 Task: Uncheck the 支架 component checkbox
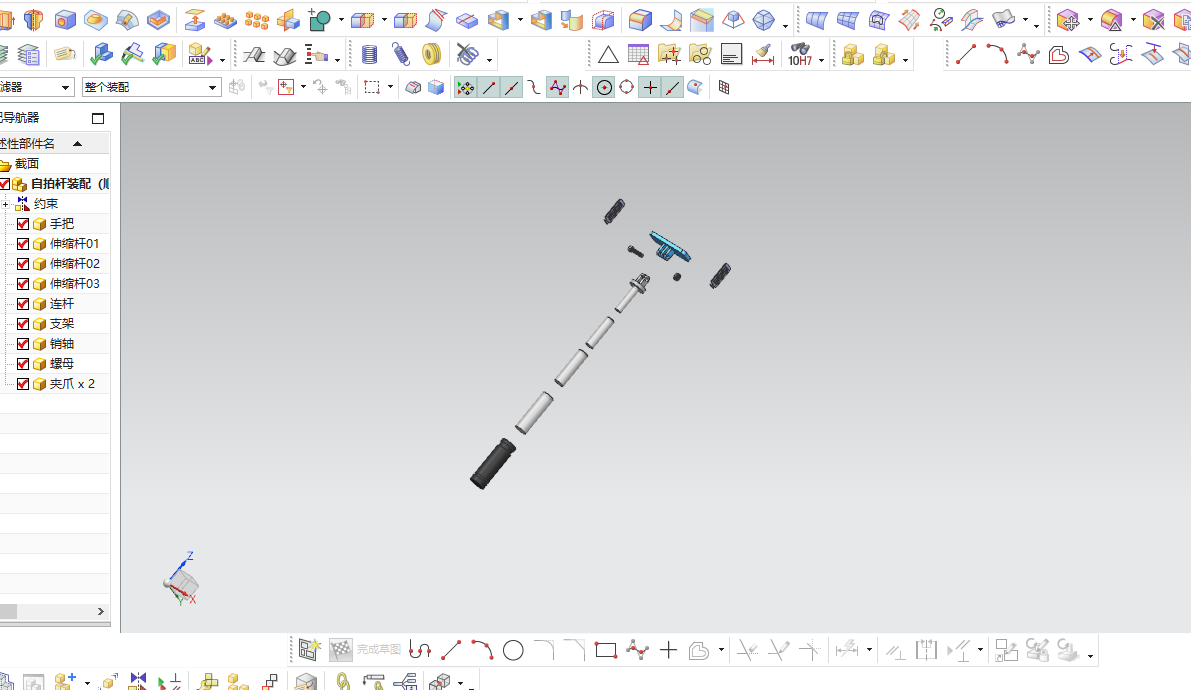coord(23,324)
